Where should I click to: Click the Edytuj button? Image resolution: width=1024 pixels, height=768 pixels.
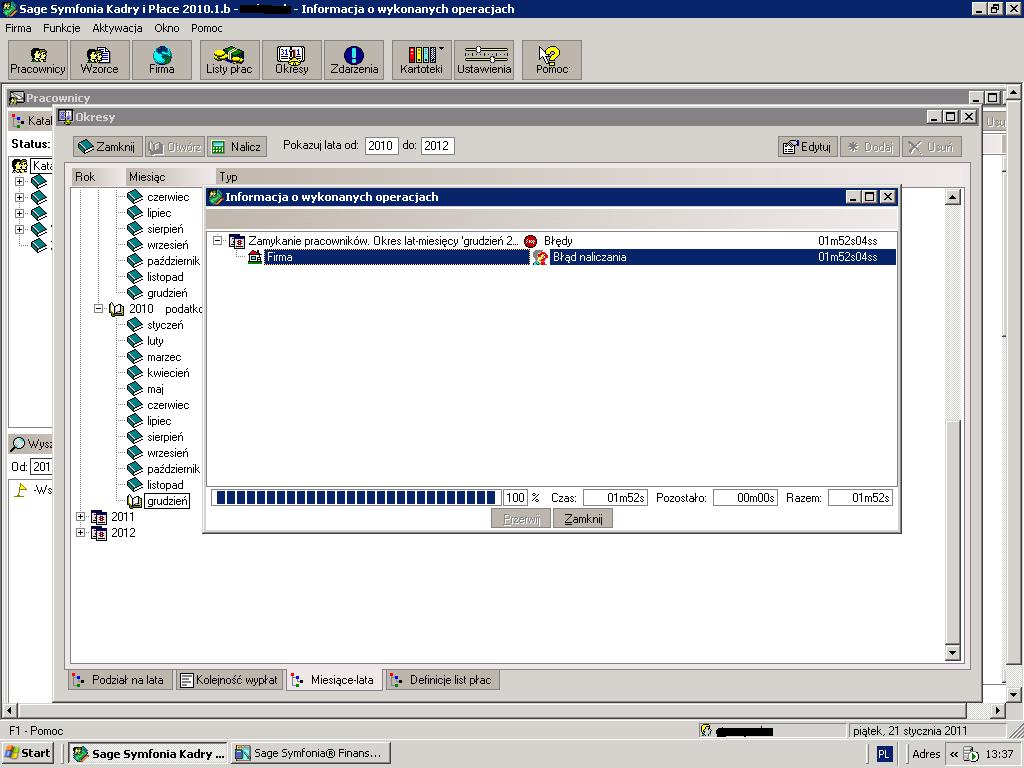pos(807,147)
